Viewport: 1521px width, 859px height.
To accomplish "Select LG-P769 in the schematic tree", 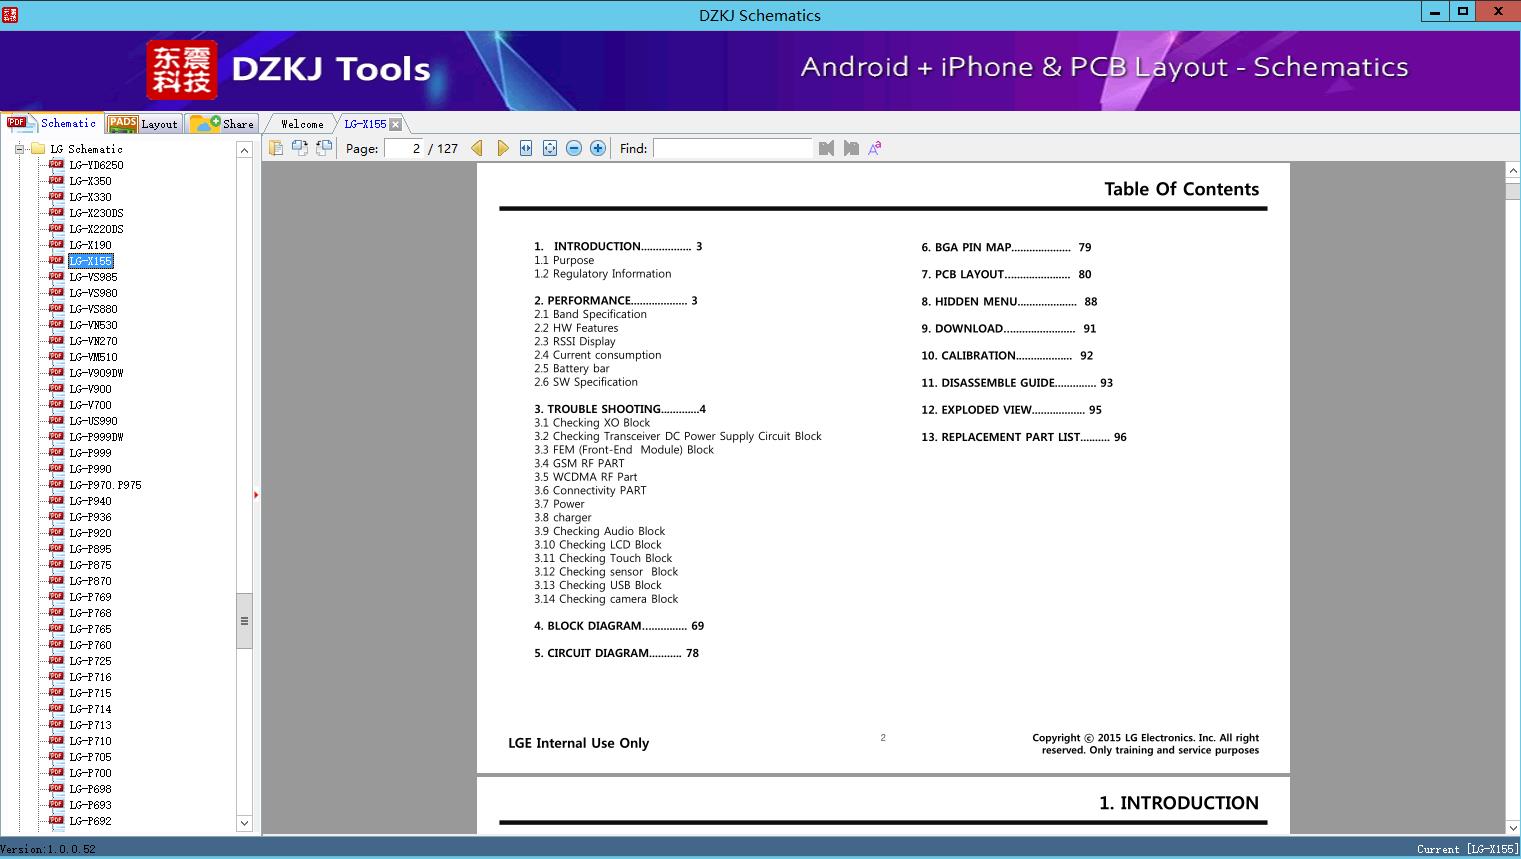I will [90, 597].
